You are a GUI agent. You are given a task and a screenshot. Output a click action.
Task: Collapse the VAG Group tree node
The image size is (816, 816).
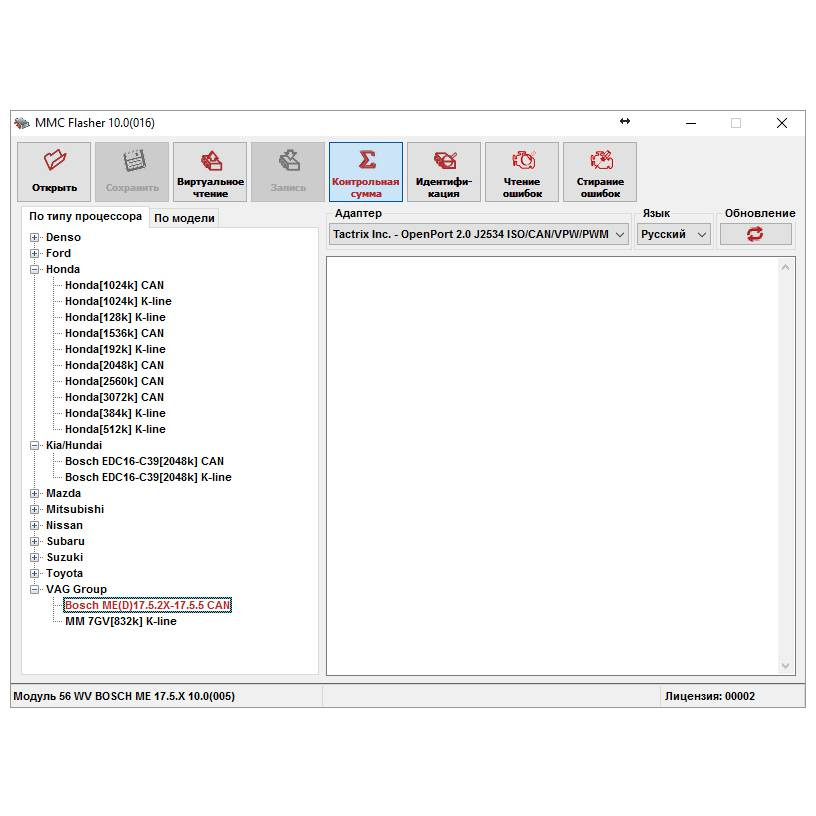click(35, 590)
